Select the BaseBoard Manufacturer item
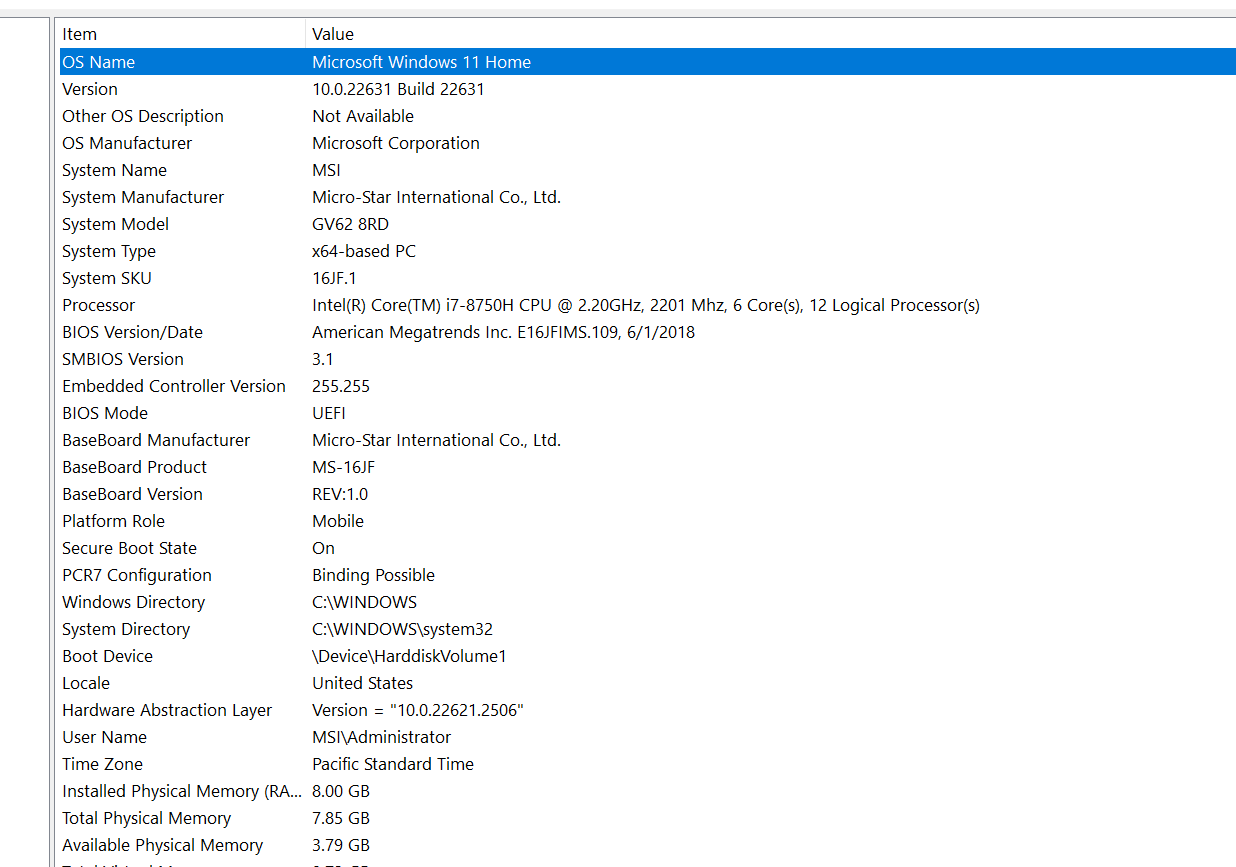 pos(156,440)
